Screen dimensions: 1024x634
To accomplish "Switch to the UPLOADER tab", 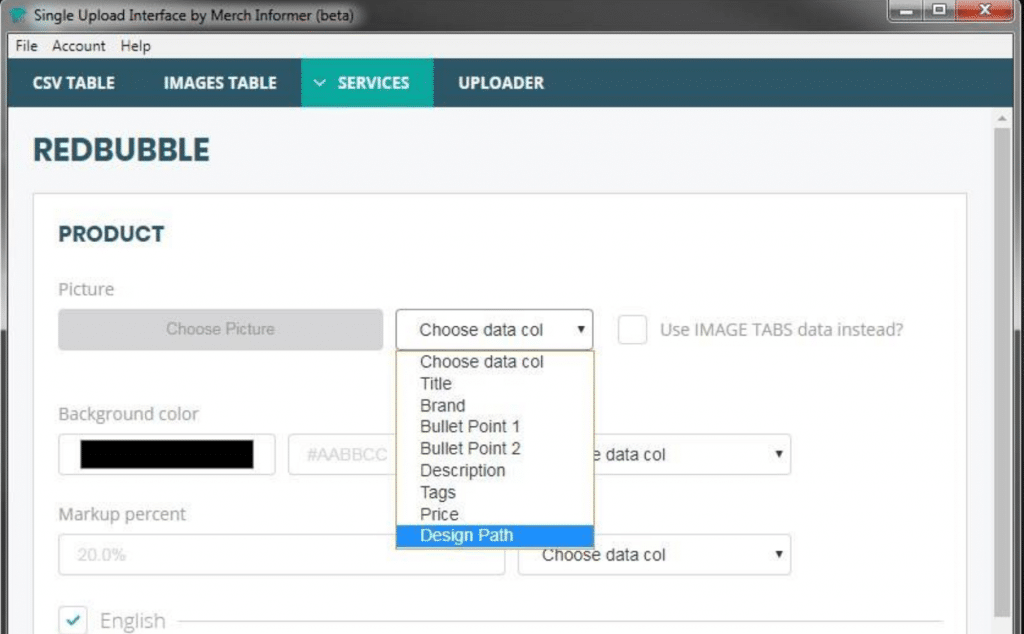I will click(501, 83).
